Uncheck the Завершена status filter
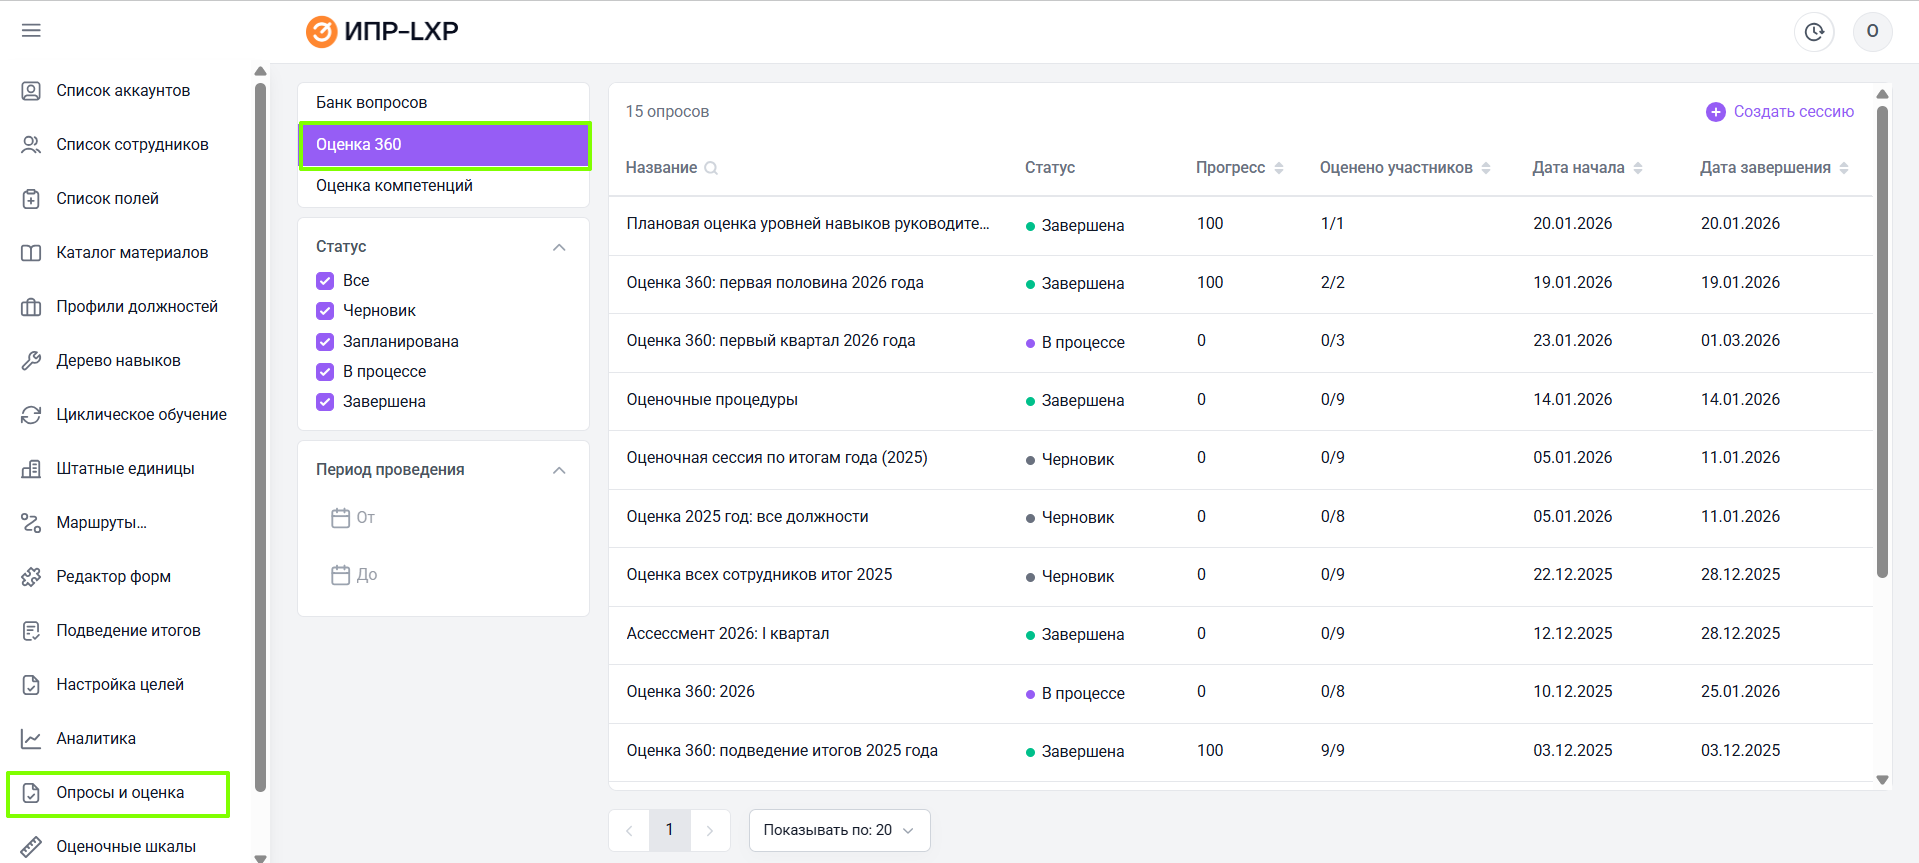 coord(325,402)
